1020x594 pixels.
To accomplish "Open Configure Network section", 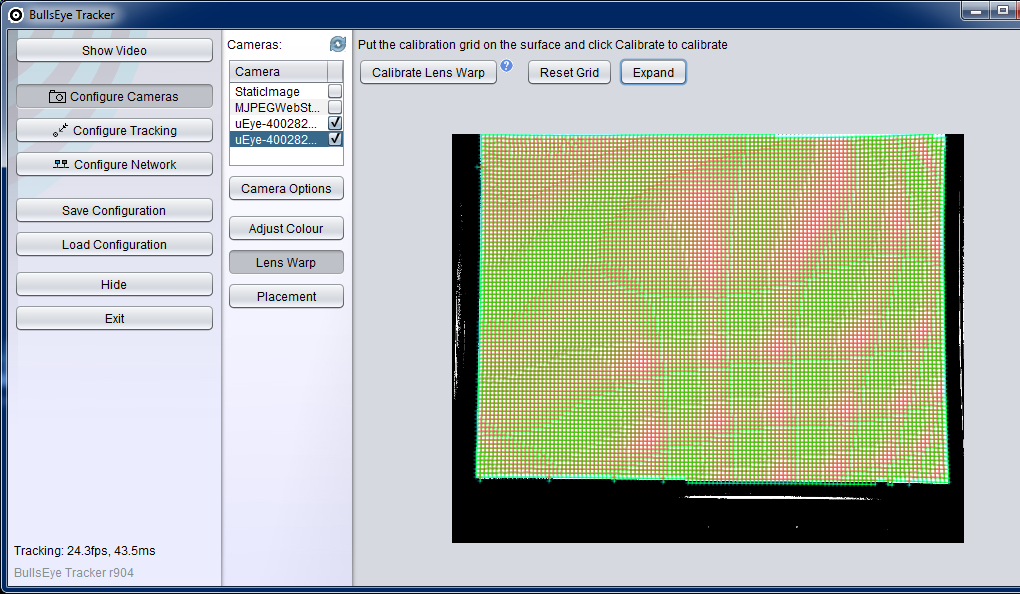I will [x=114, y=165].
